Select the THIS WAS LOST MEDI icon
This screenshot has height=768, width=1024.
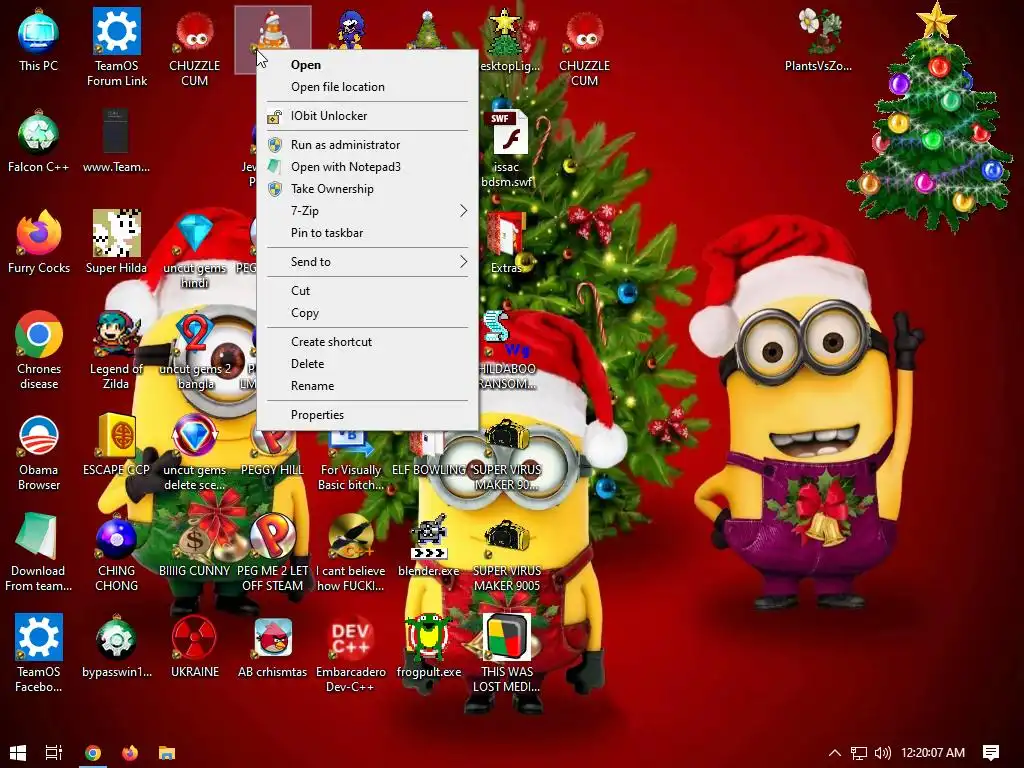[507, 653]
